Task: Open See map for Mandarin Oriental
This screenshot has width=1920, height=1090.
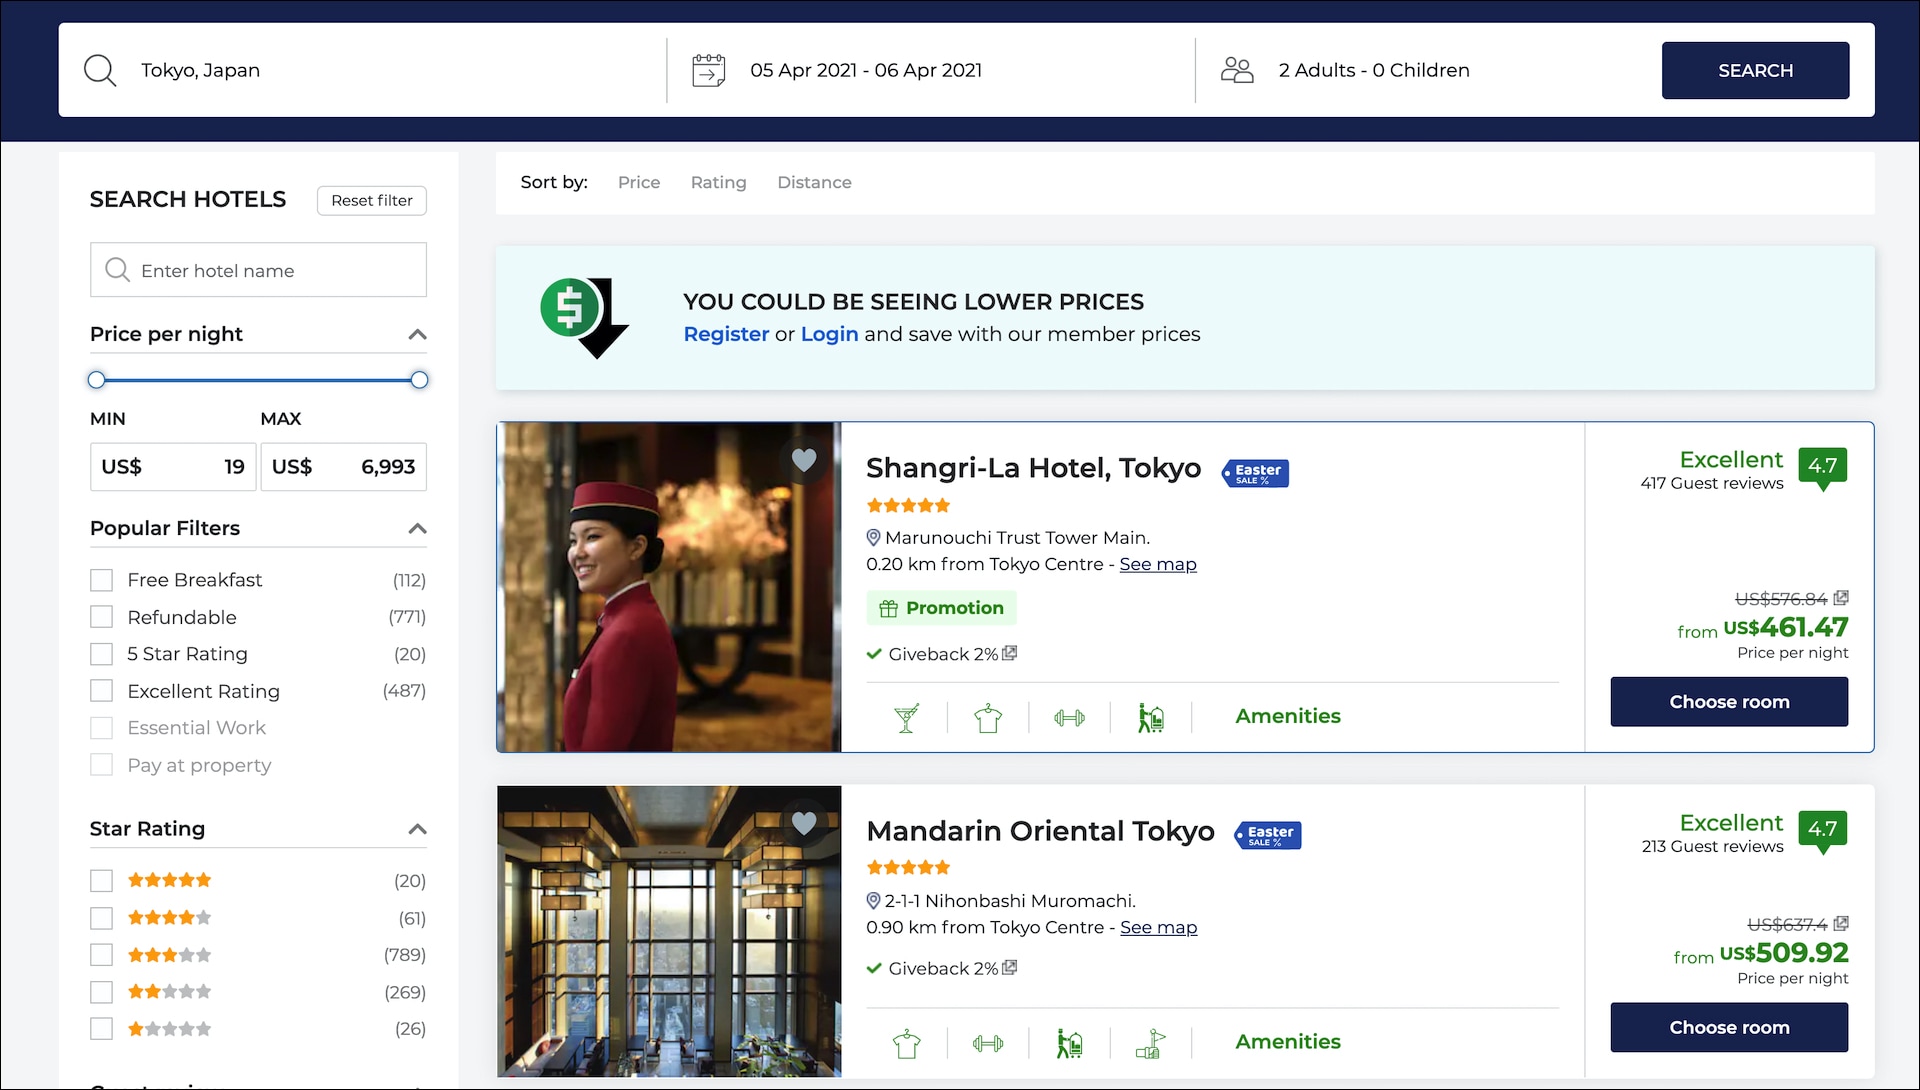Action: click(1158, 927)
